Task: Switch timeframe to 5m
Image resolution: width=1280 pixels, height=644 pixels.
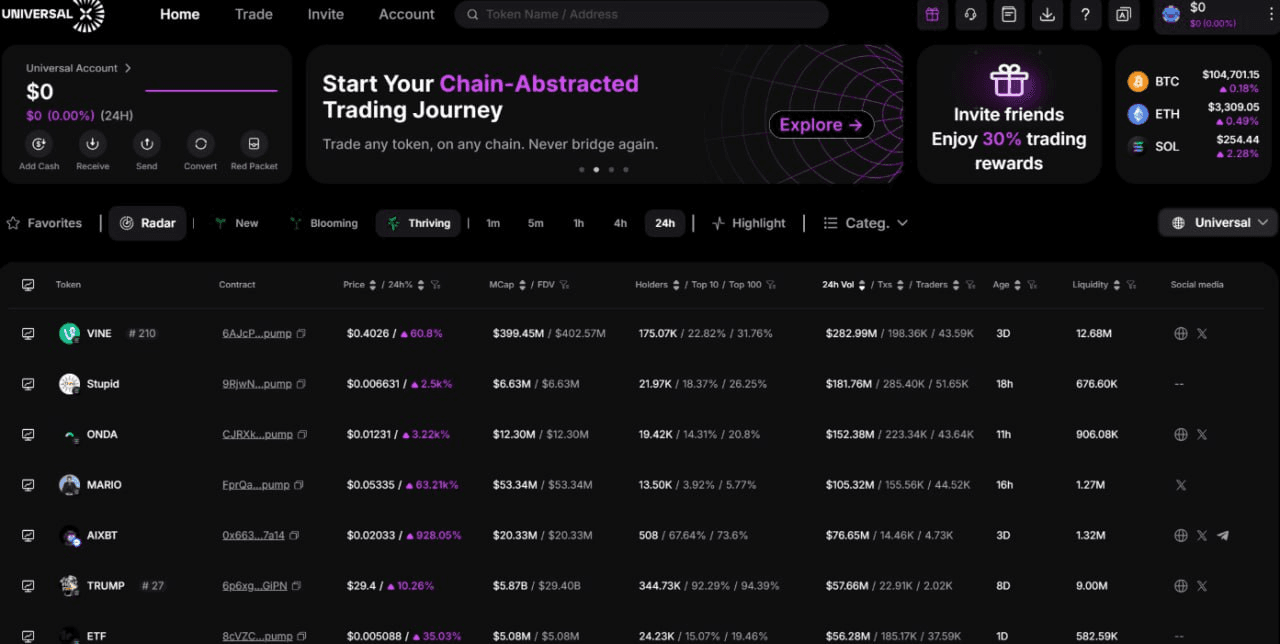Action: pyautogui.click(x=535, y=223)
